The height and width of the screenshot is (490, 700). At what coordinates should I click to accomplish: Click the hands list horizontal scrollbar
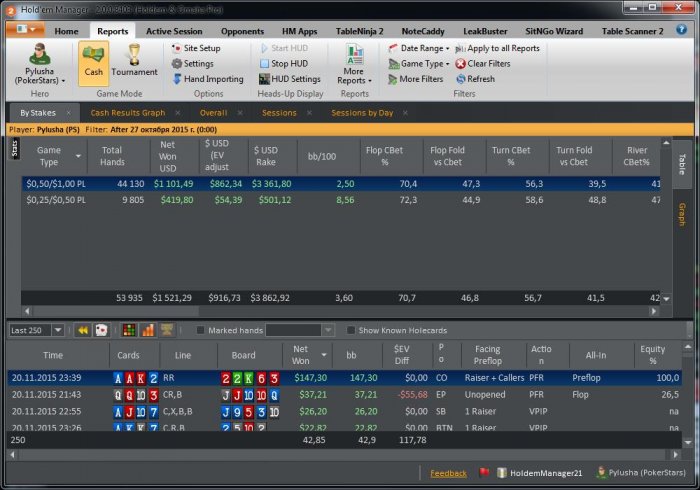344,455
